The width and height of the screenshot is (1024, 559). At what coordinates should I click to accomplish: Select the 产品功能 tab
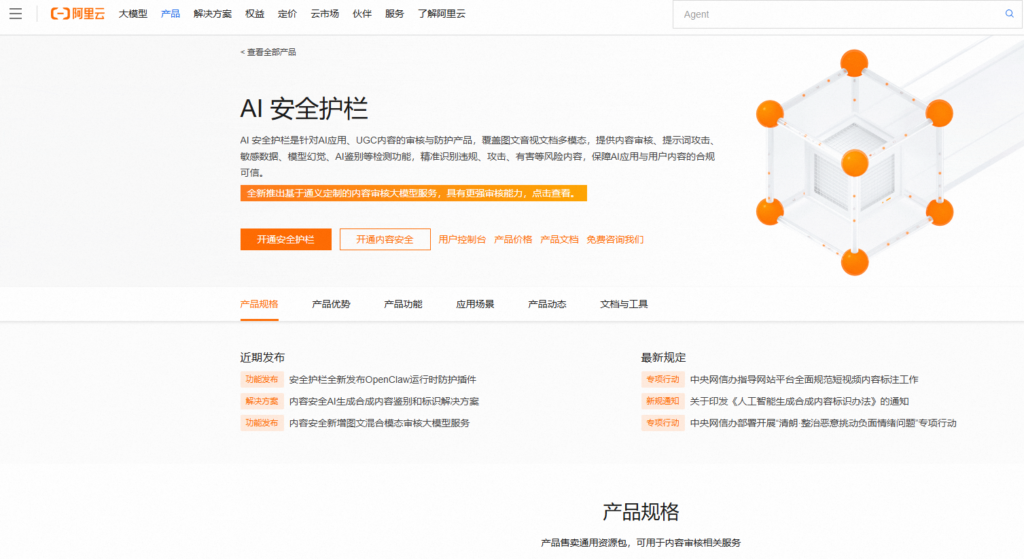click(x=403, y=304)
